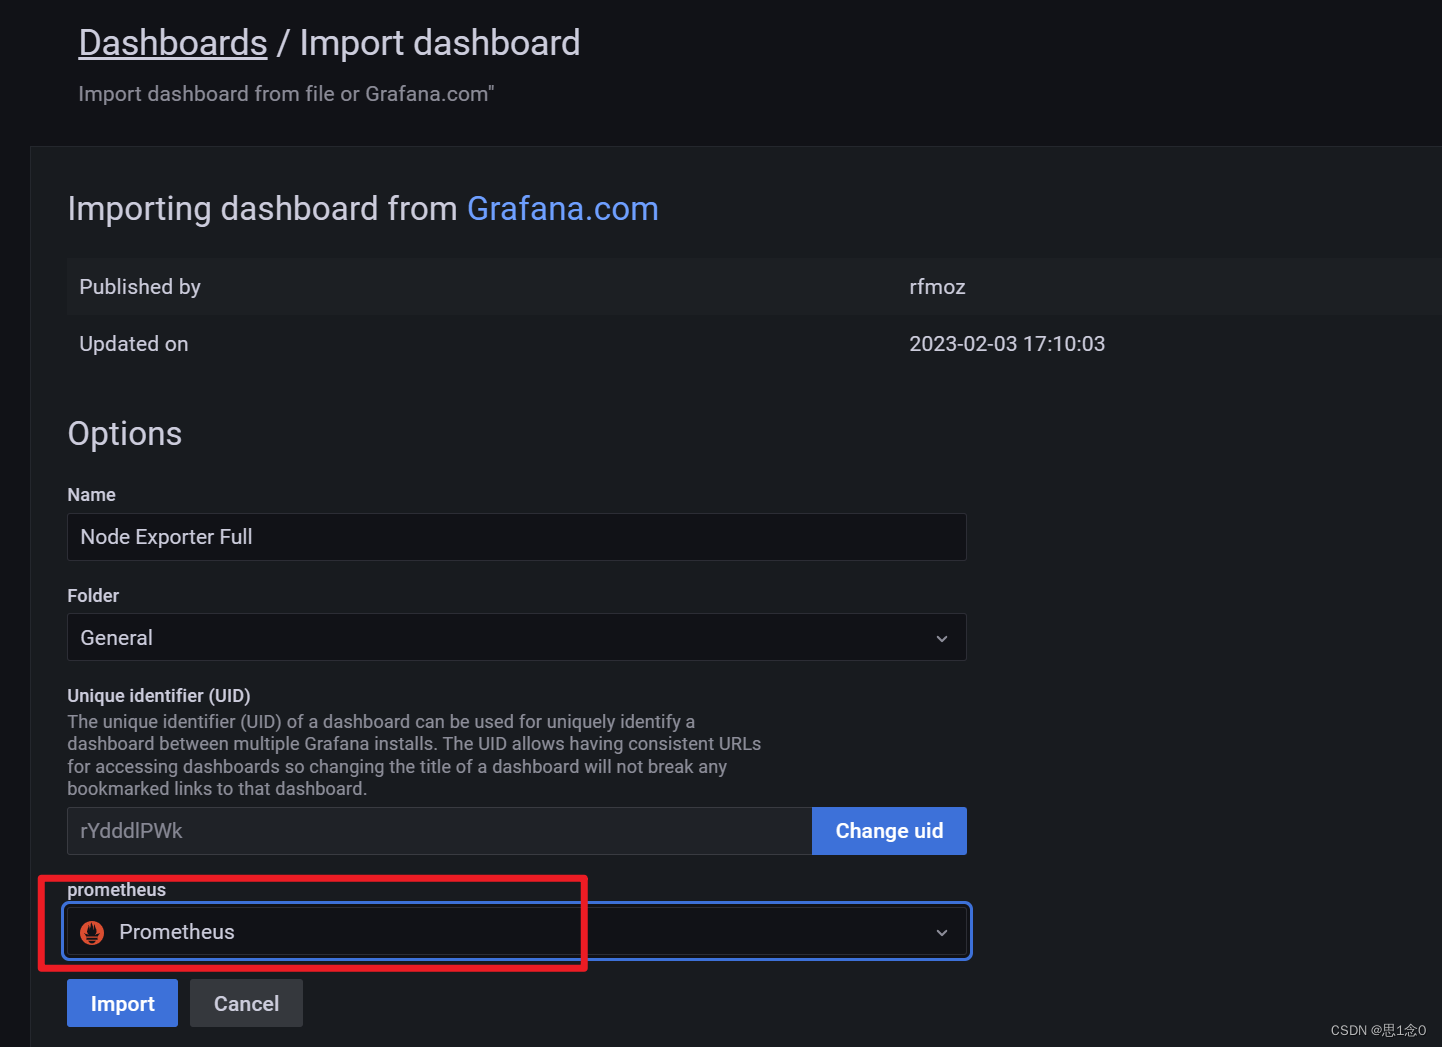
Task: Click the Change uid button
Action: point(889,831)
